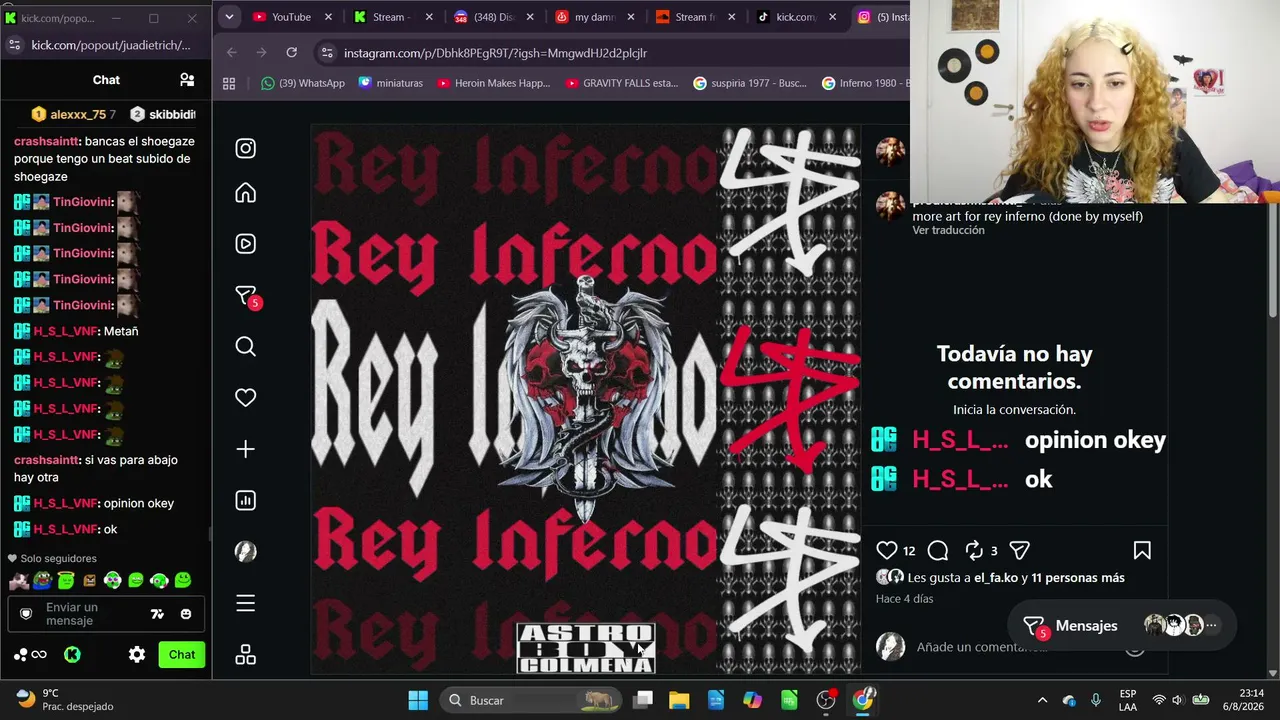Viewport: 1280px width, 720px height.
Task: Open channel points infinity icon
Action: point(39,655)
